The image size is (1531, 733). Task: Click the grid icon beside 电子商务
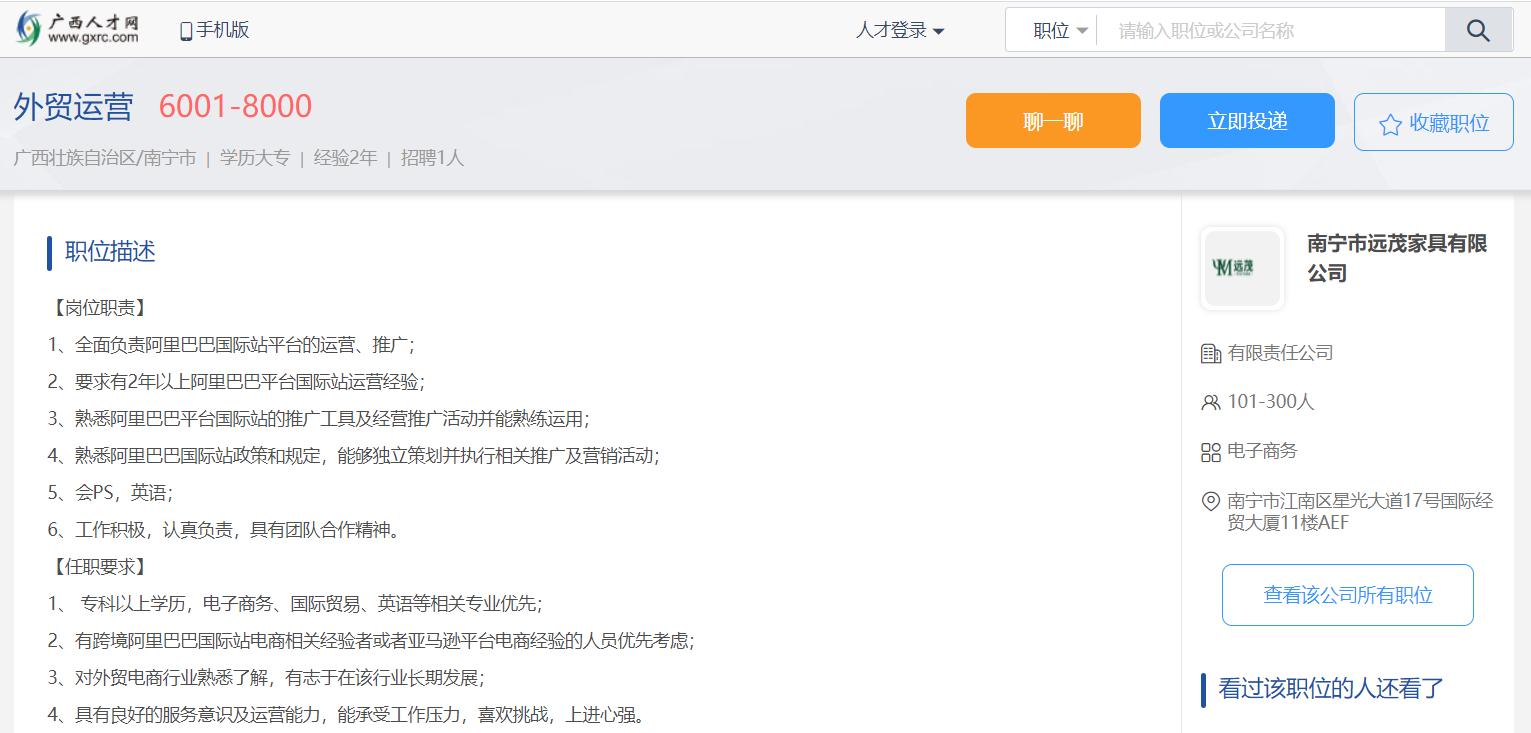[x=1210, y=452]
